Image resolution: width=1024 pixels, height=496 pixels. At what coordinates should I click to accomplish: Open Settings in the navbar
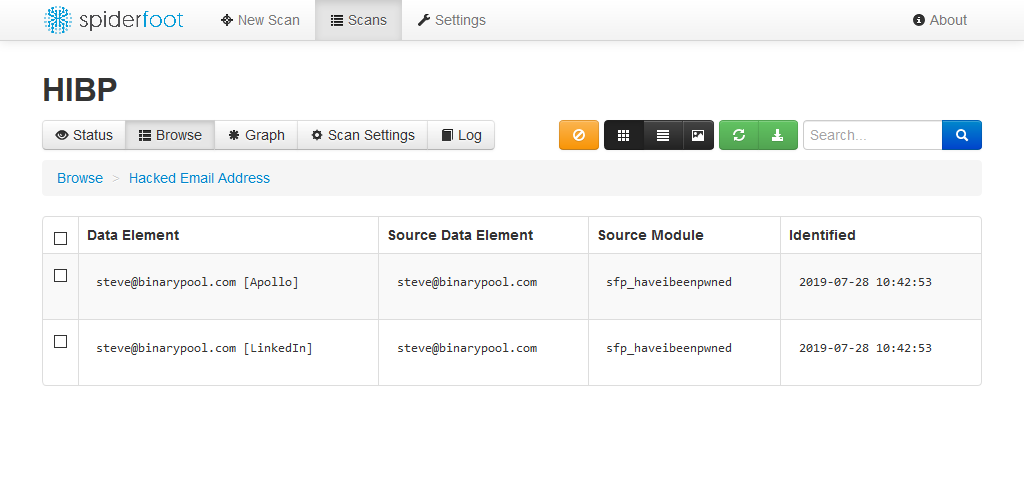click(x=451, y=20)
